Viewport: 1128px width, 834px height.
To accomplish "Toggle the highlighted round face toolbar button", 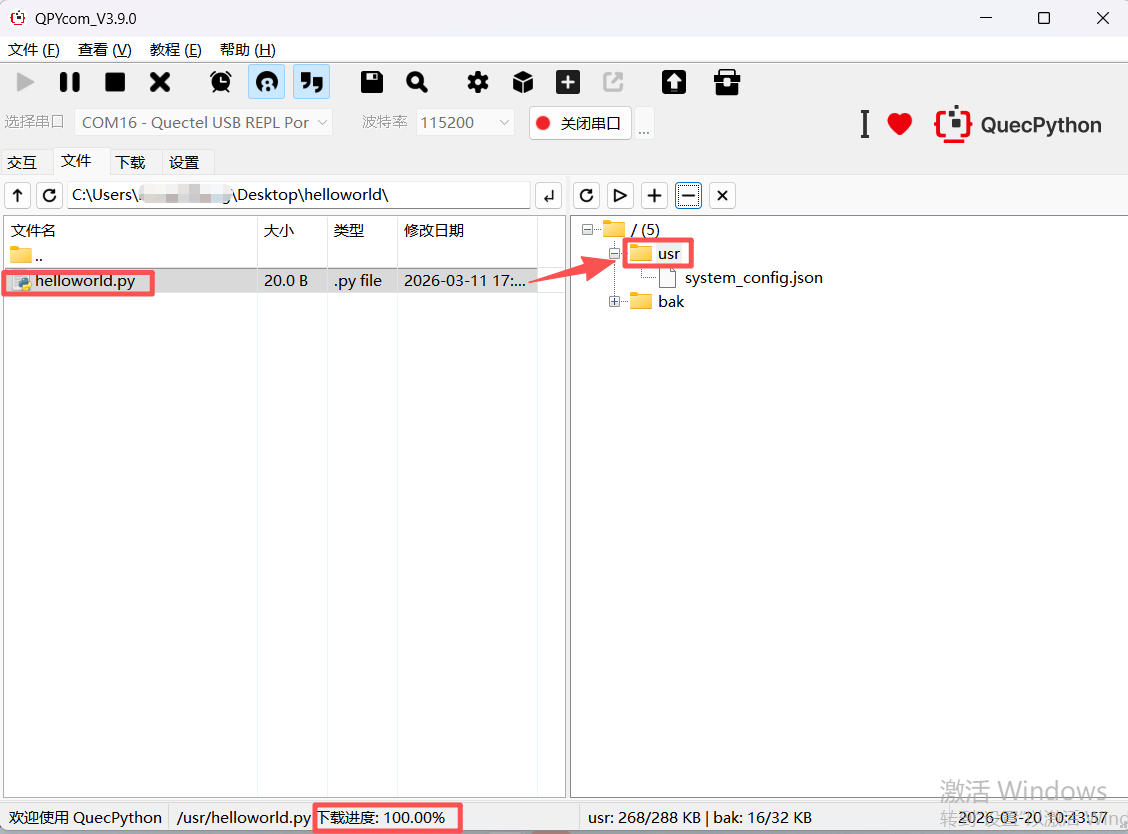I will 266,82.
